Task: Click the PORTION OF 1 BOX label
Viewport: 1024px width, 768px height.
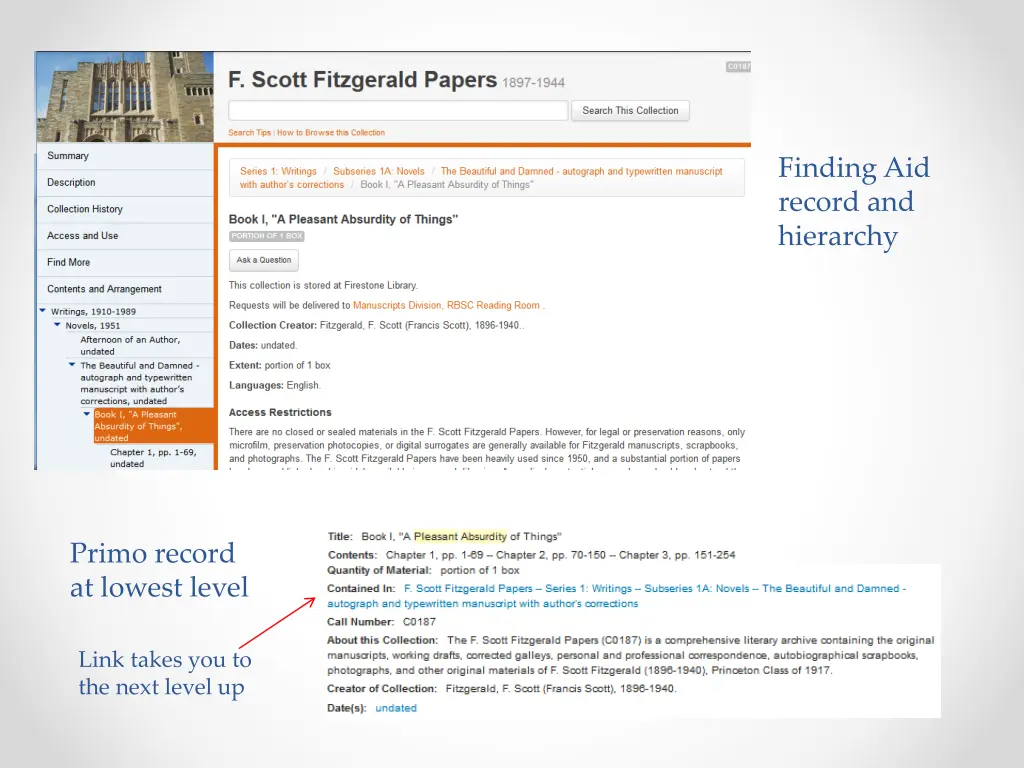Action: click(266, 236)
